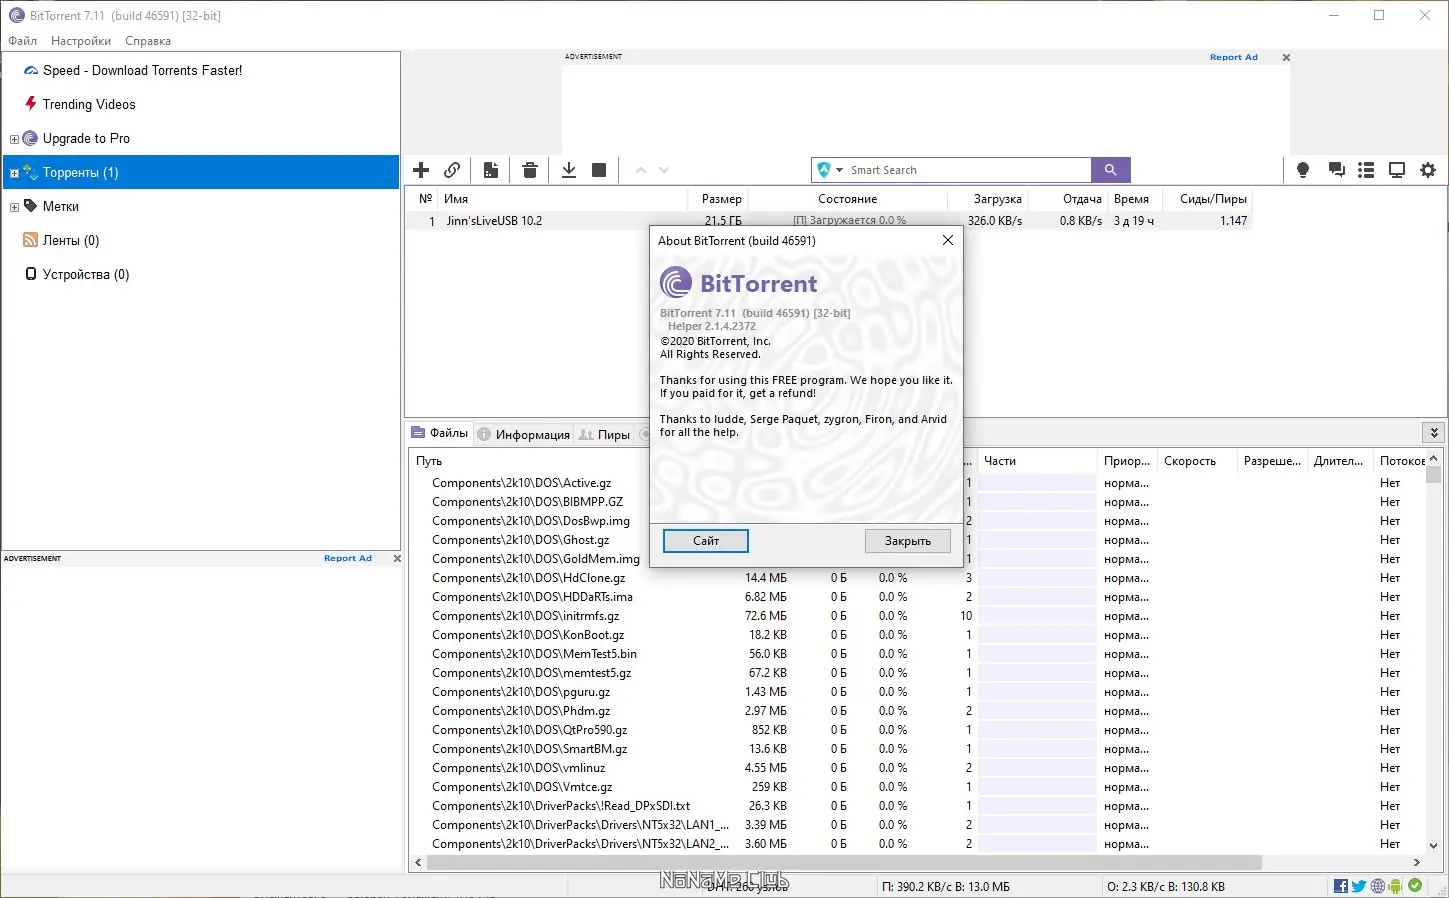The height and width of the screenshot is (898, 1449).
Task: Click the Remove Torrent trash icon
Action: 530,170
